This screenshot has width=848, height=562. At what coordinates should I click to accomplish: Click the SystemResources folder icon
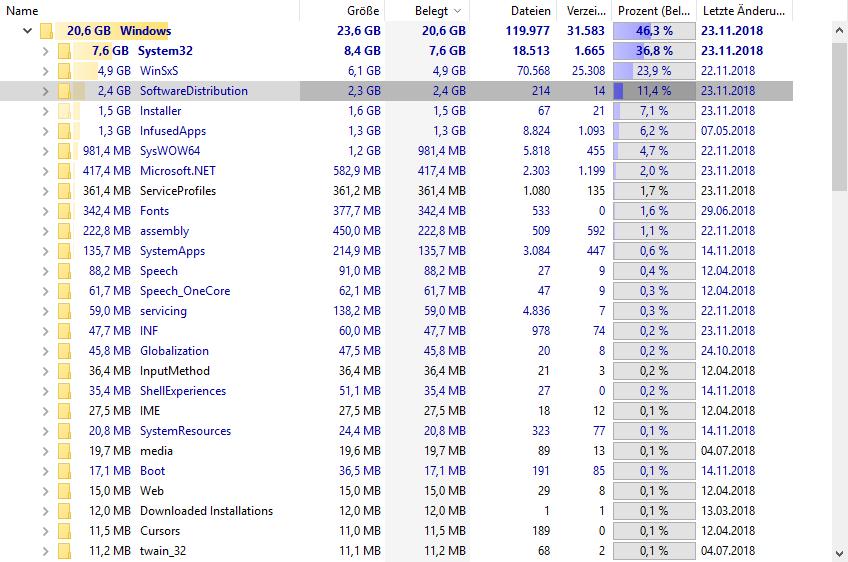[64, 432]
